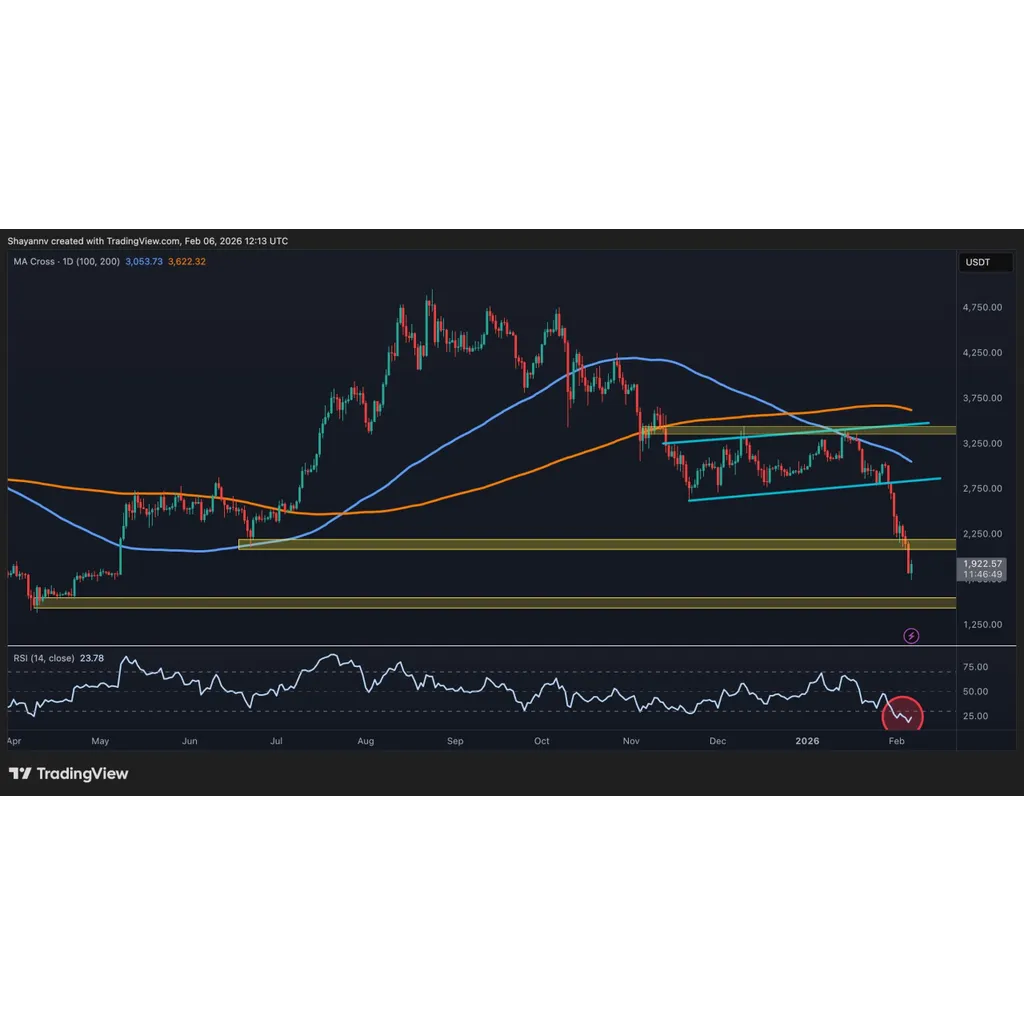Click the Feb label on time axis

click(896, 741)
